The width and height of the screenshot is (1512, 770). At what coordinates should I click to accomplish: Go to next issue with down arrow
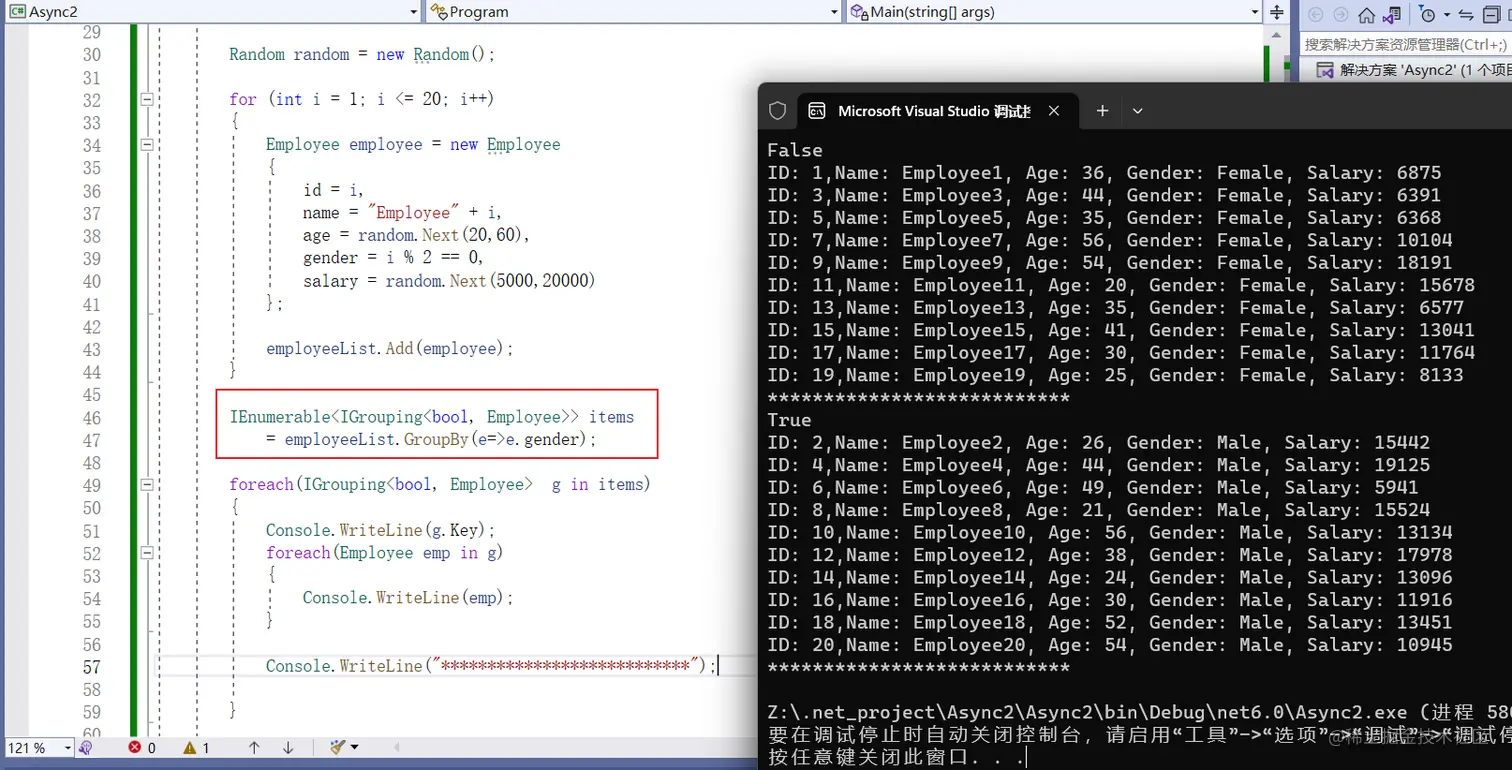[288, 748]
